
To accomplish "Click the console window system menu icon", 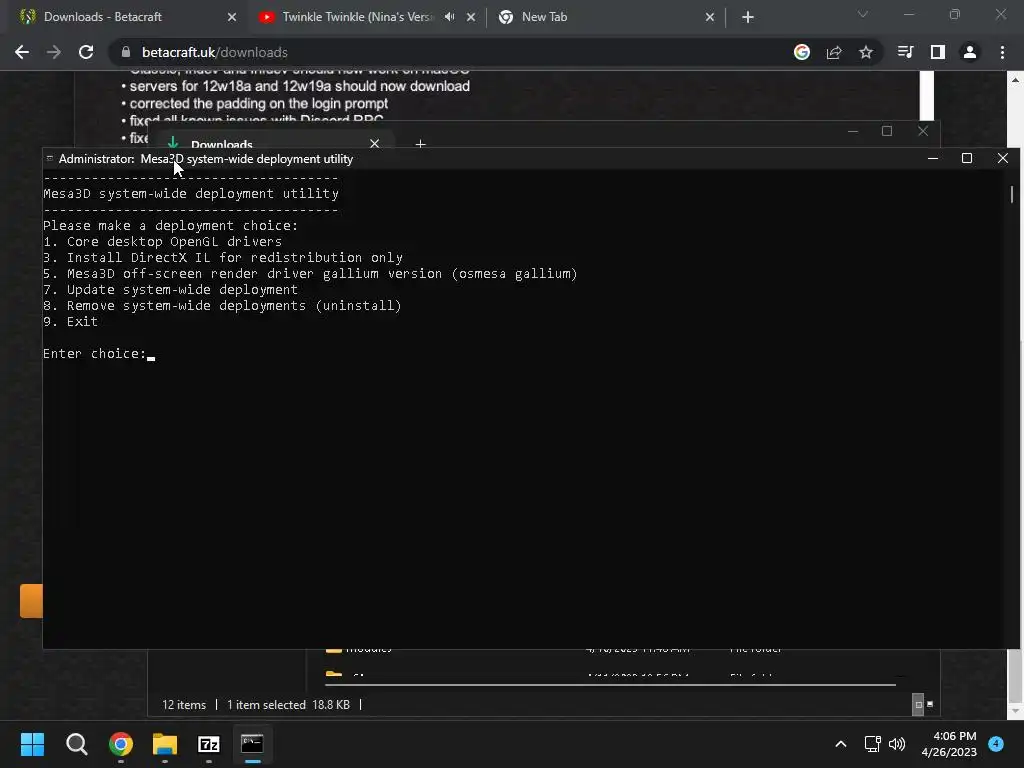I will click(50, 159).
